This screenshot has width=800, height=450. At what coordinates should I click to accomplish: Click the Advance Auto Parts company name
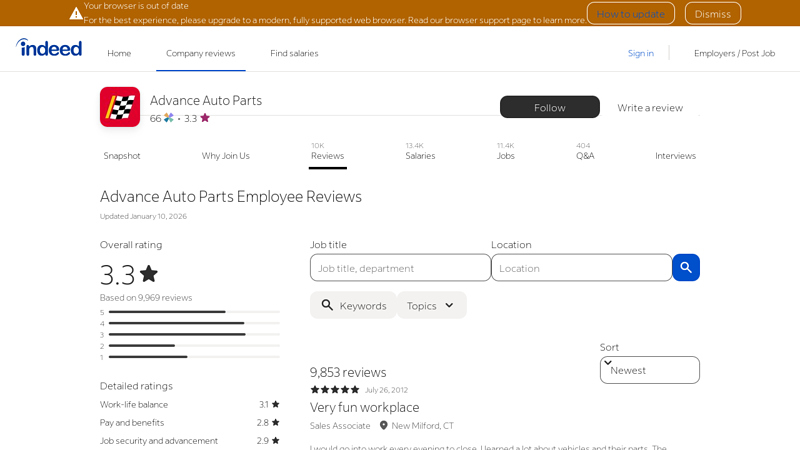click(206, 100)
